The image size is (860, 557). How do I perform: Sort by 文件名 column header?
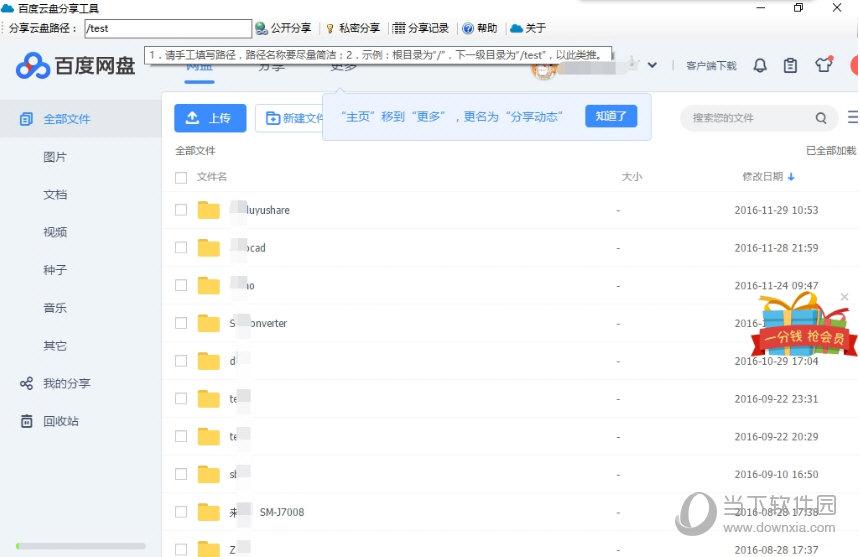point(212,177)
